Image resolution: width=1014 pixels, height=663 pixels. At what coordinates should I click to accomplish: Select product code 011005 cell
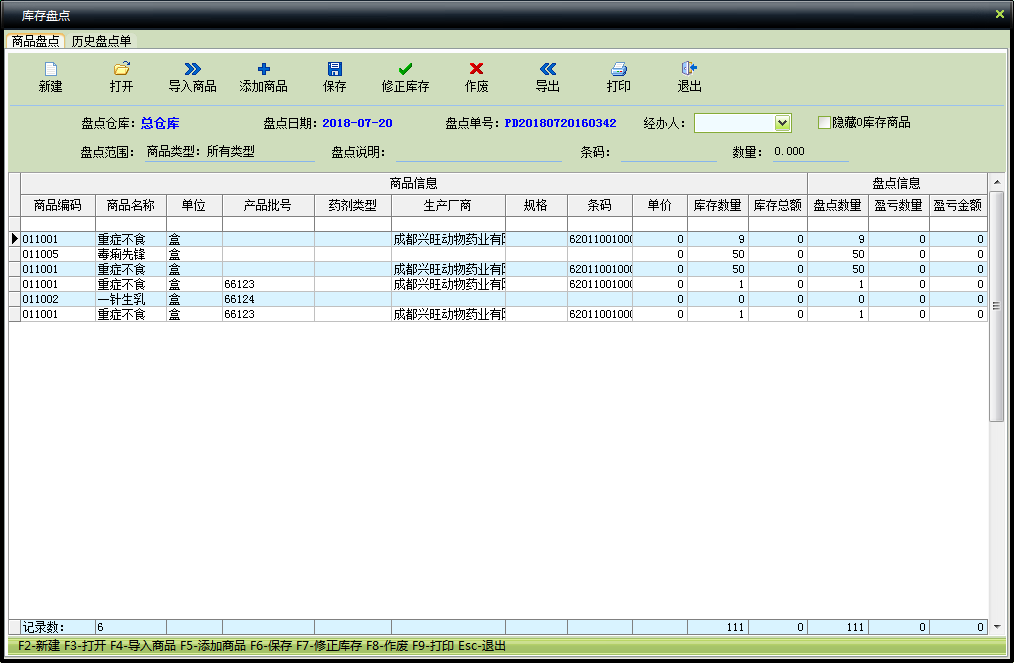coord(58,254)
